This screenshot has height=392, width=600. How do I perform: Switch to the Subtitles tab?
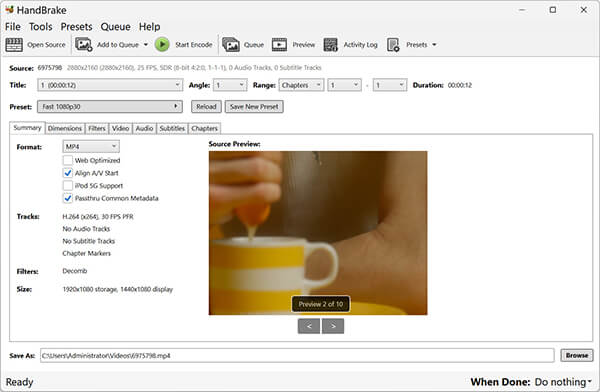(x=172, y=128)
